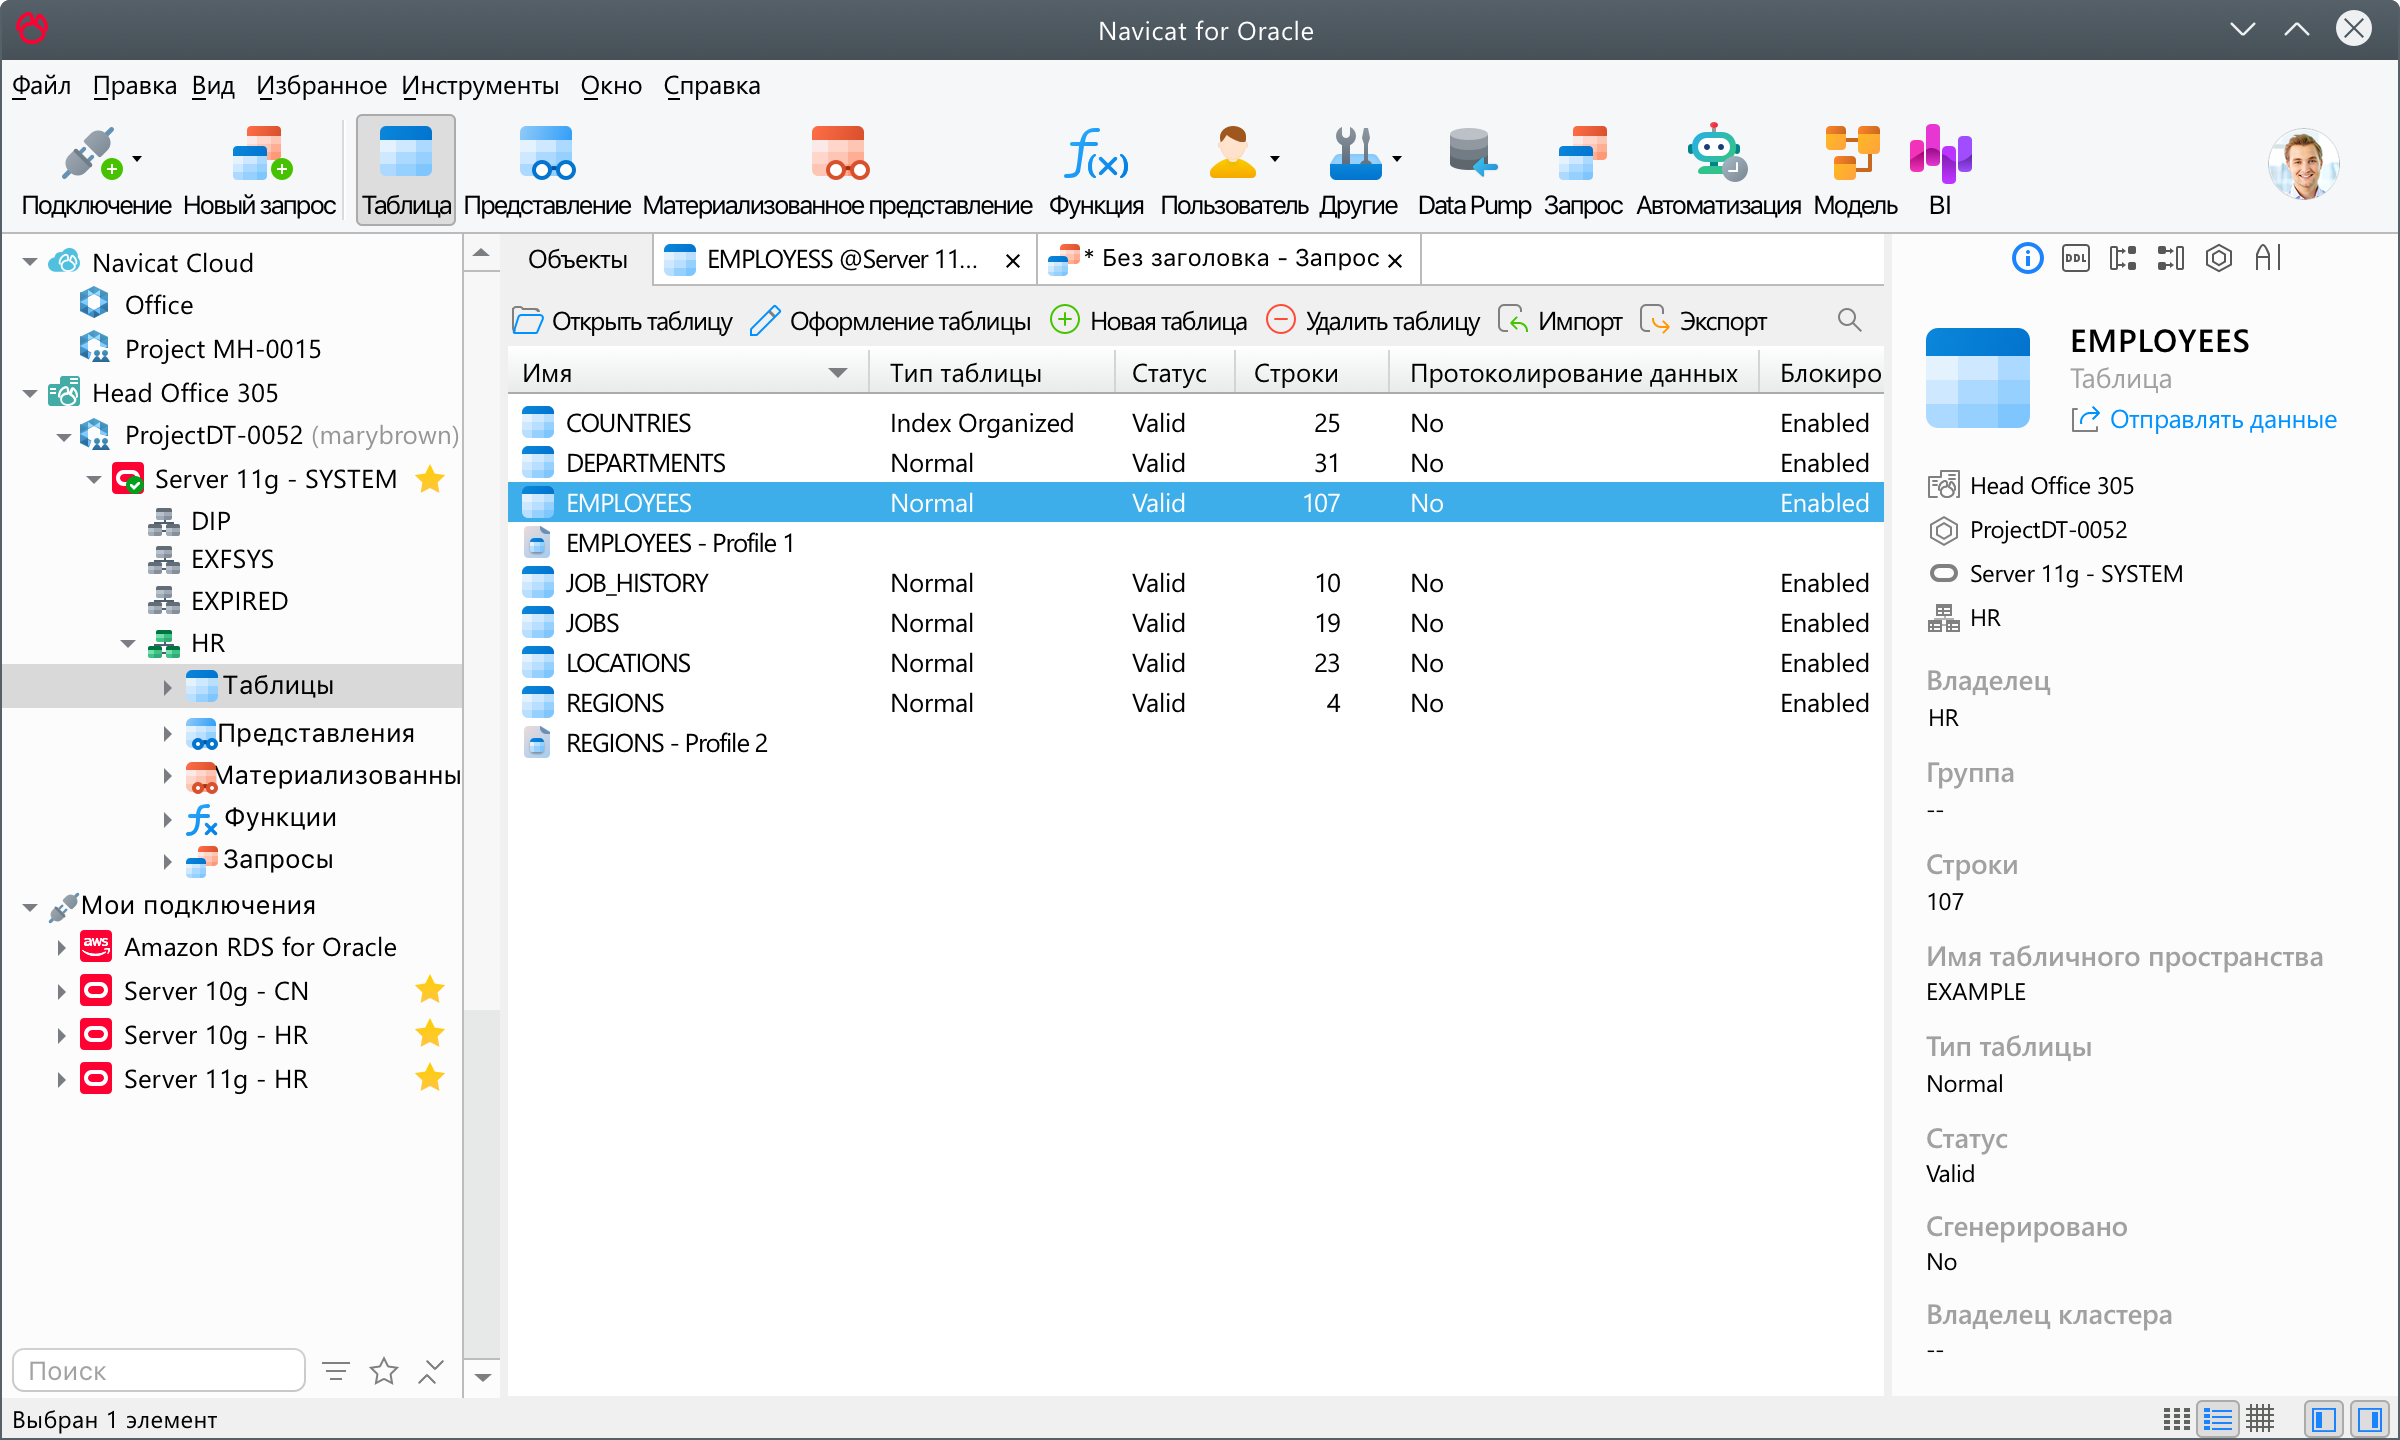Open the Others (Другие) tools icon
2400x1440 pixels.
point(1358,171)
